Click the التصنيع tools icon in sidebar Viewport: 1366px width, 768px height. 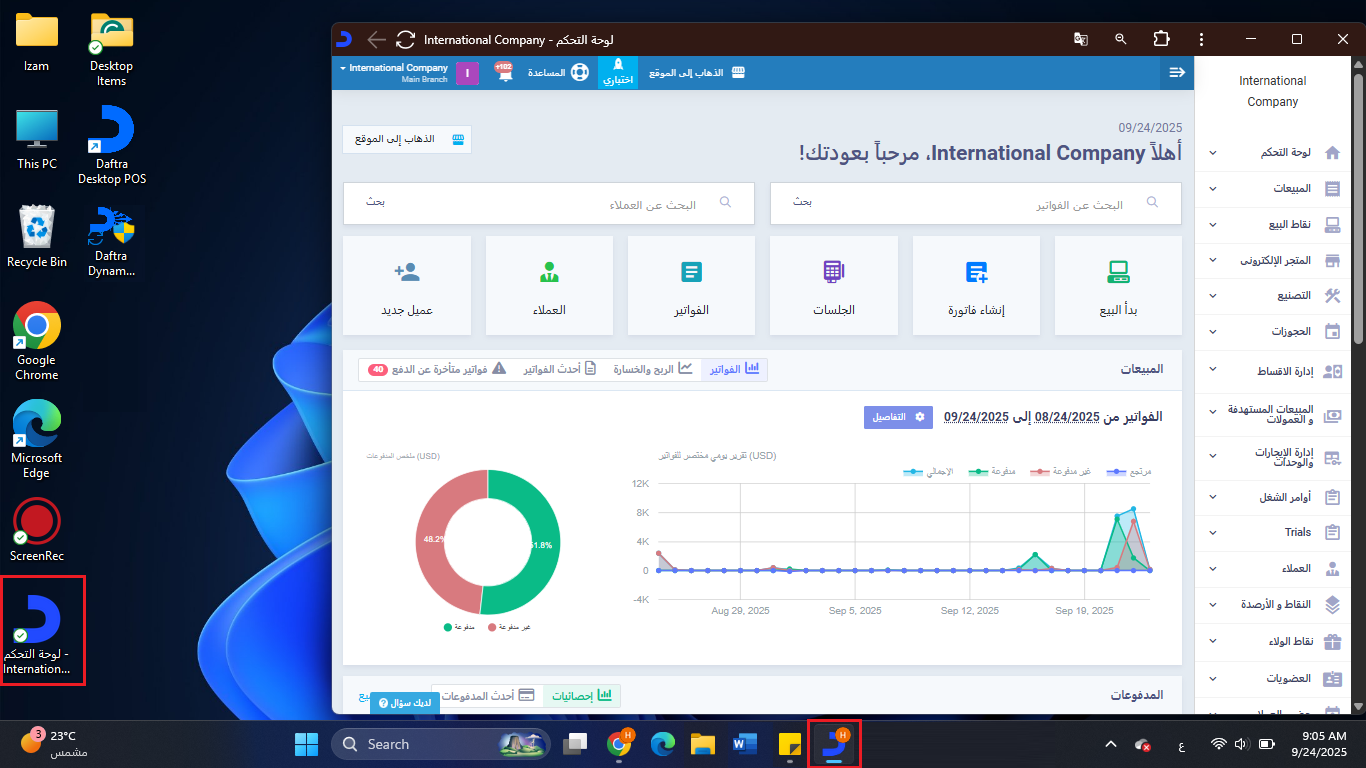(x=1331, y=296)
